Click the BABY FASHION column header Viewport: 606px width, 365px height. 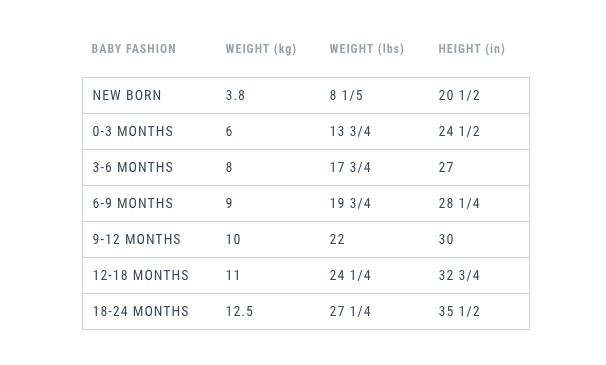[134, 49]
